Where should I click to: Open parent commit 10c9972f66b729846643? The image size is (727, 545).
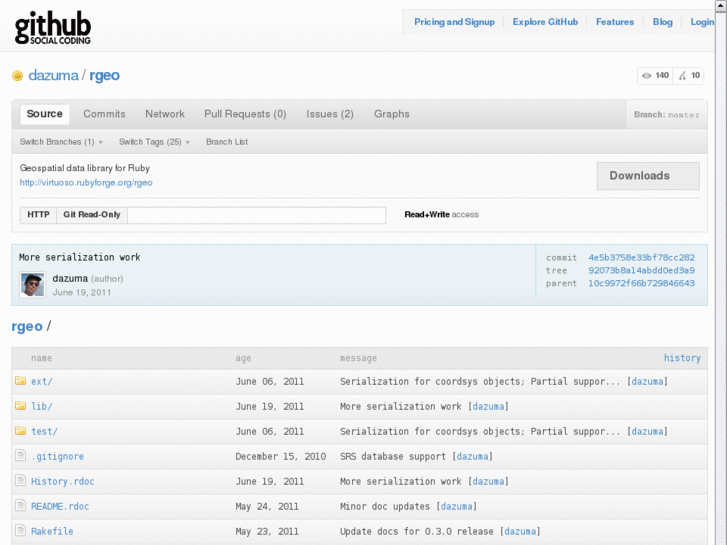click(x=641, y=283)
